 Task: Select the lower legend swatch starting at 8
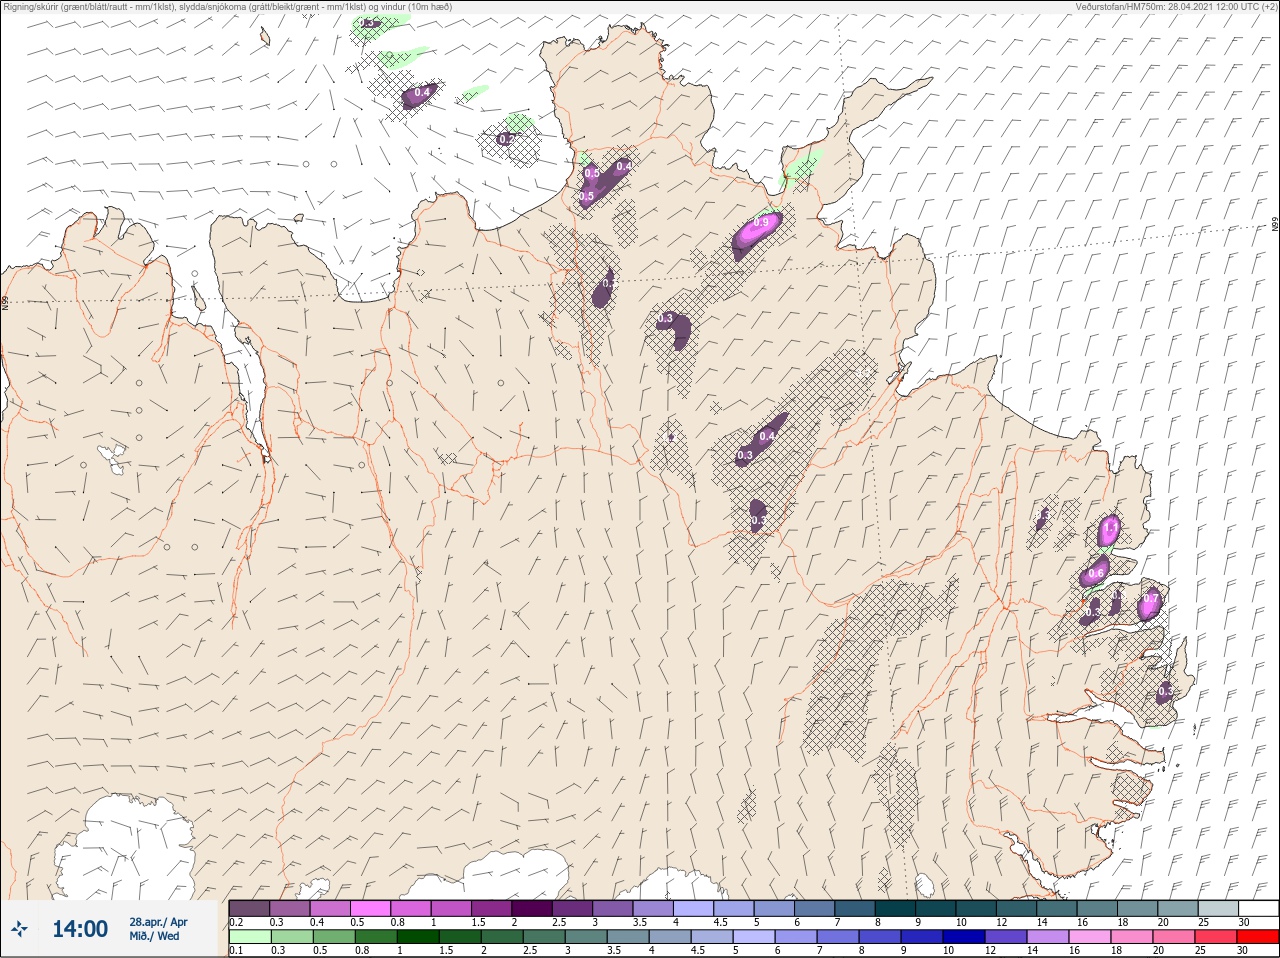[880, 937]
